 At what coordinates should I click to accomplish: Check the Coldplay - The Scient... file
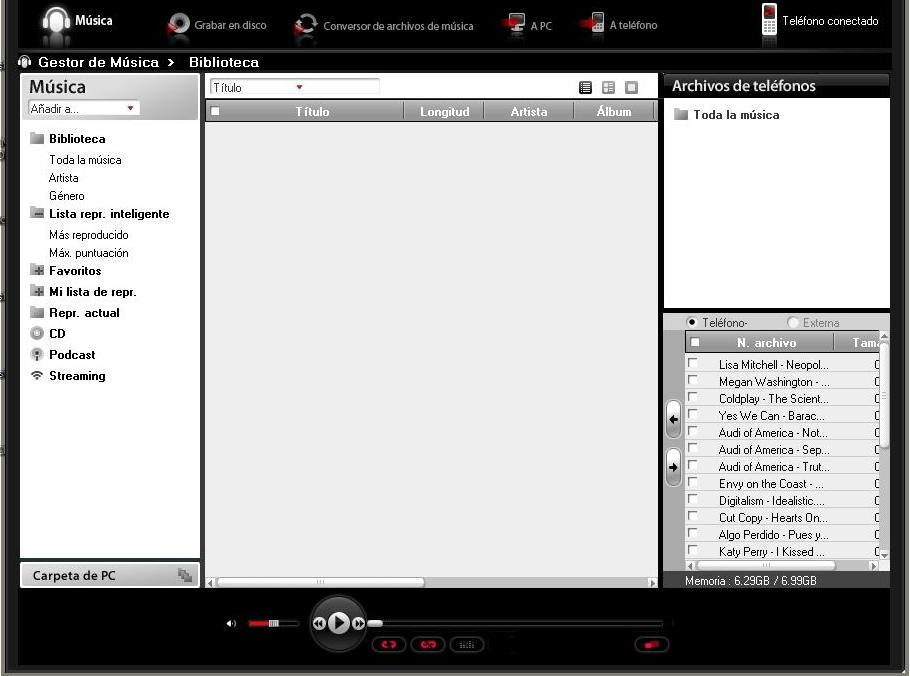click(692, 397)
